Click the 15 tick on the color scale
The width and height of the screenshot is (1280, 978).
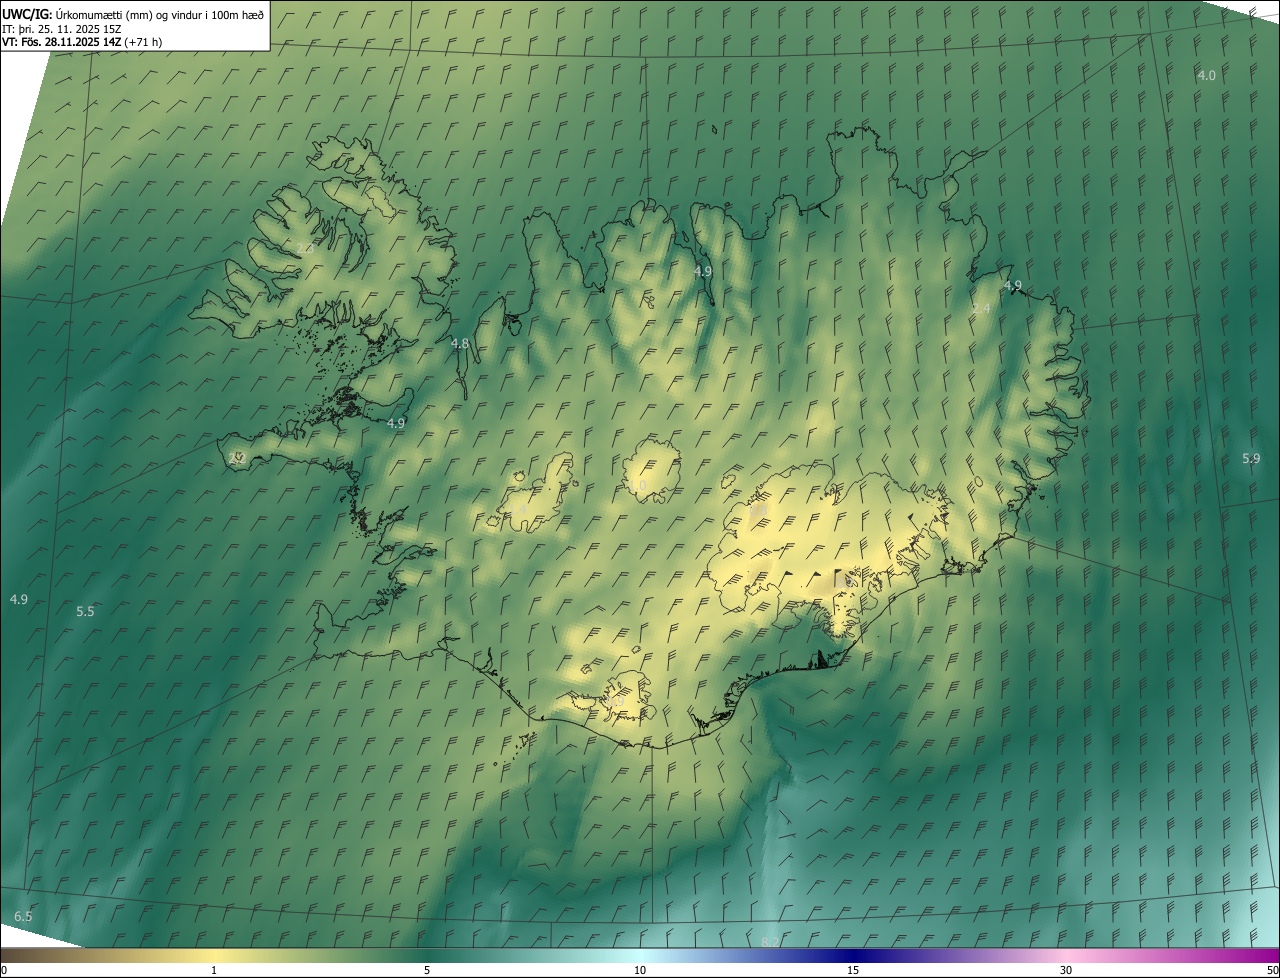coord(853,970)
